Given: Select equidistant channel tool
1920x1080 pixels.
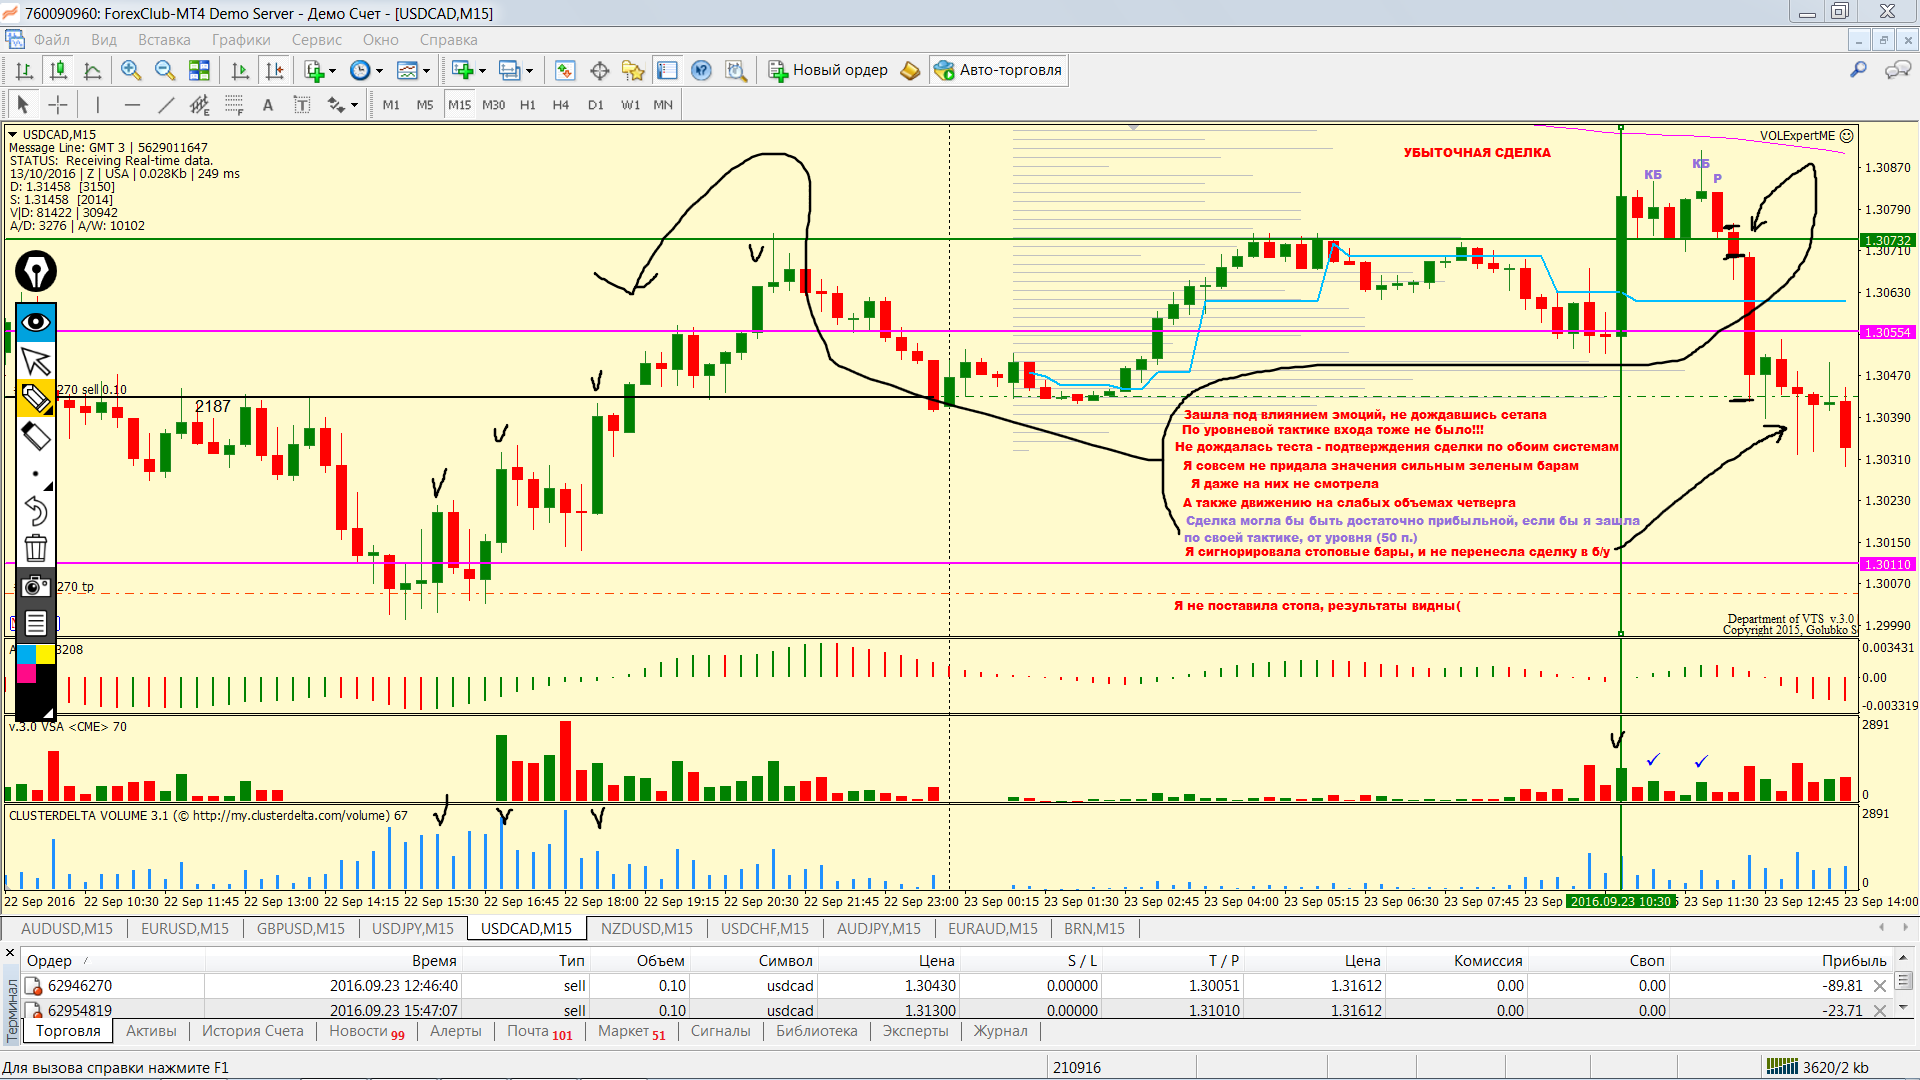Looking at the screenshot, I should pos(200,105).
